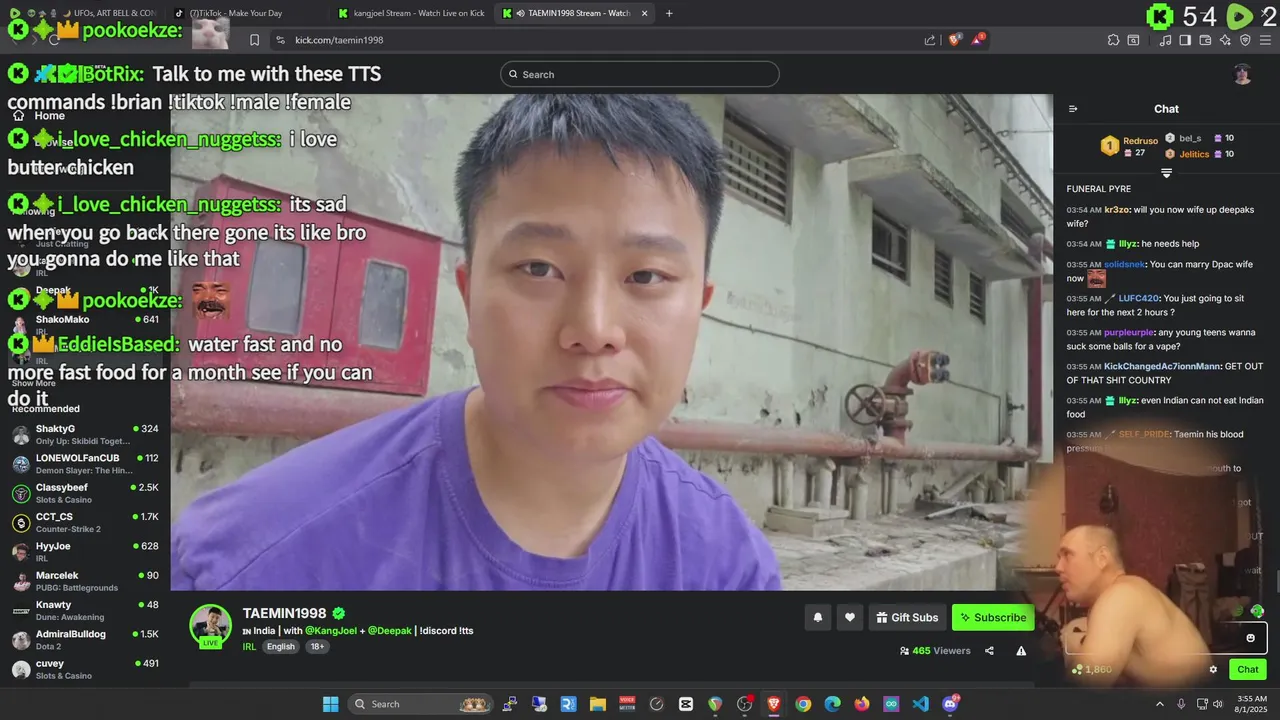1280x720 pixels.
Task: Open CCT_CS recommended channel
Action: coord(85,522)
